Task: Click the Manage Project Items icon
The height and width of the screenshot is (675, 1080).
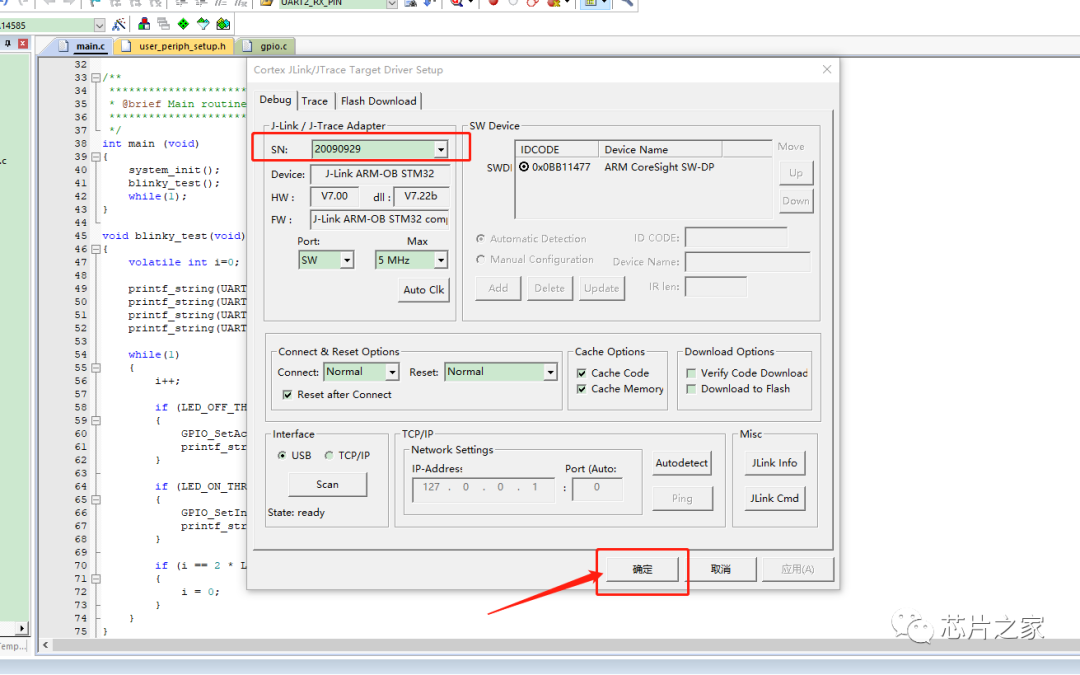Action: [145, 24]
